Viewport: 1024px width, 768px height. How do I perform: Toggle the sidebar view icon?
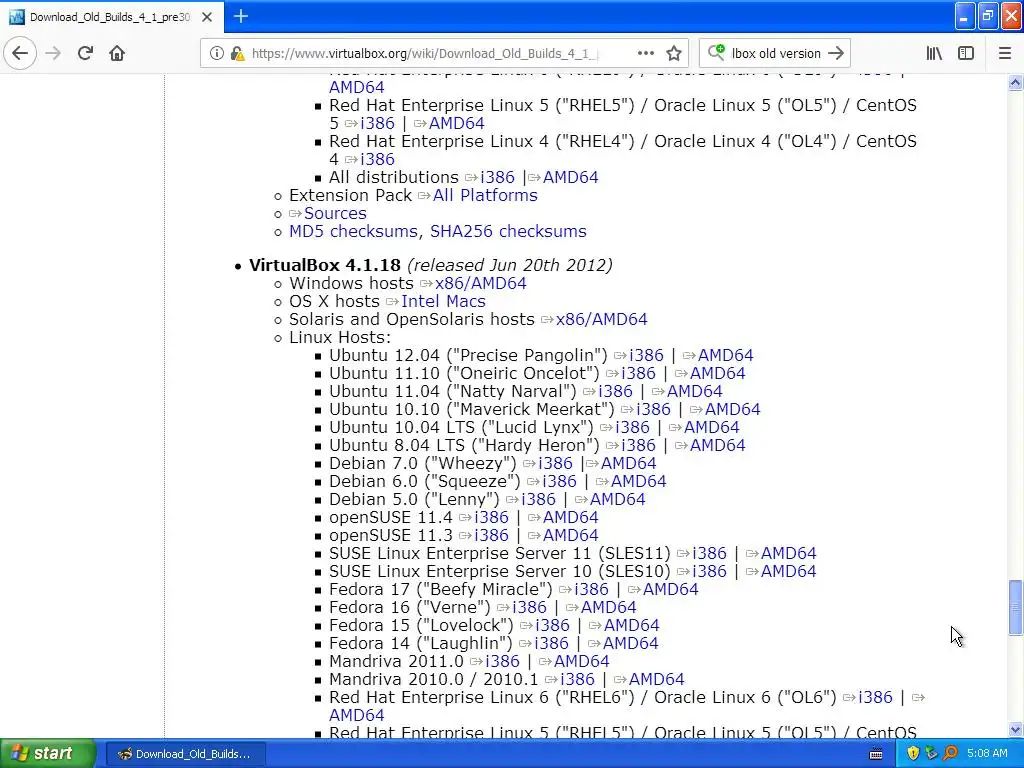click(x=966, y=53)
